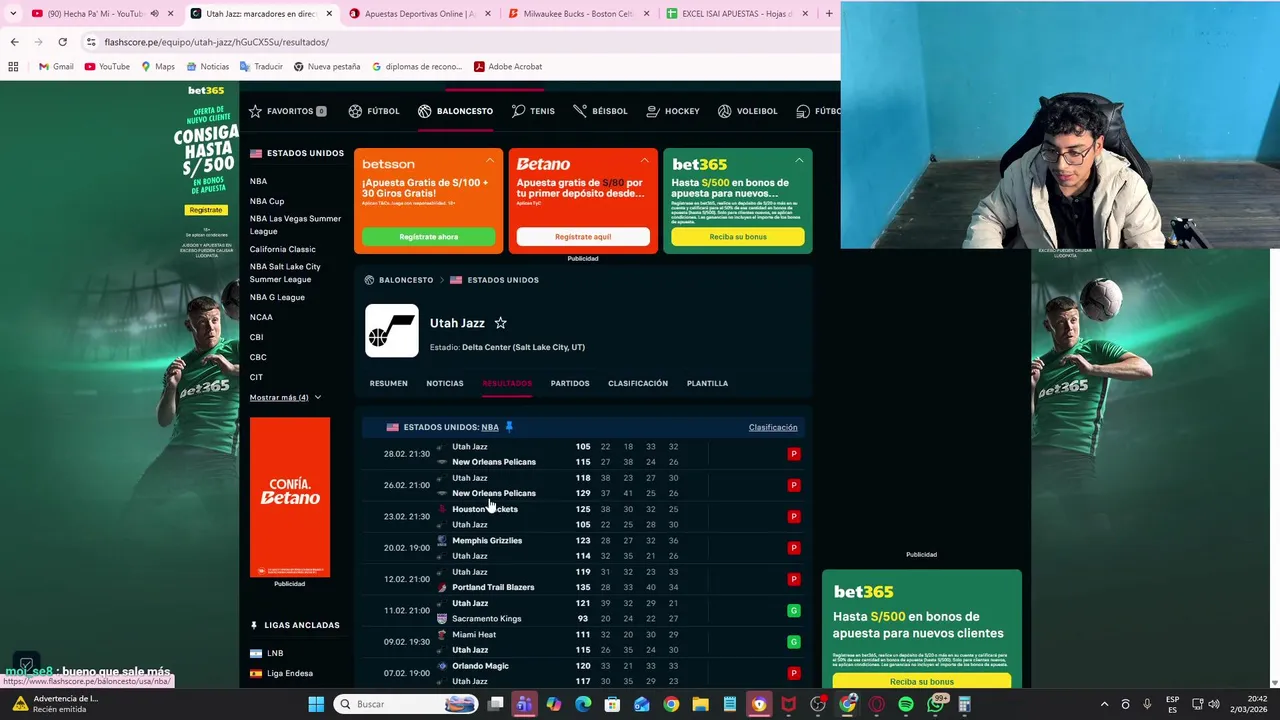
Task: Switch to the Partidos team tab
Action: coord(570,383)
